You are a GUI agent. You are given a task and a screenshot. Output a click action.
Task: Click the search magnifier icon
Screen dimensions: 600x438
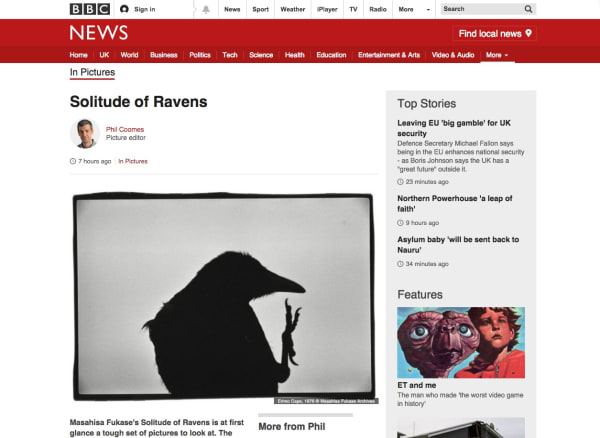(528, 9)
